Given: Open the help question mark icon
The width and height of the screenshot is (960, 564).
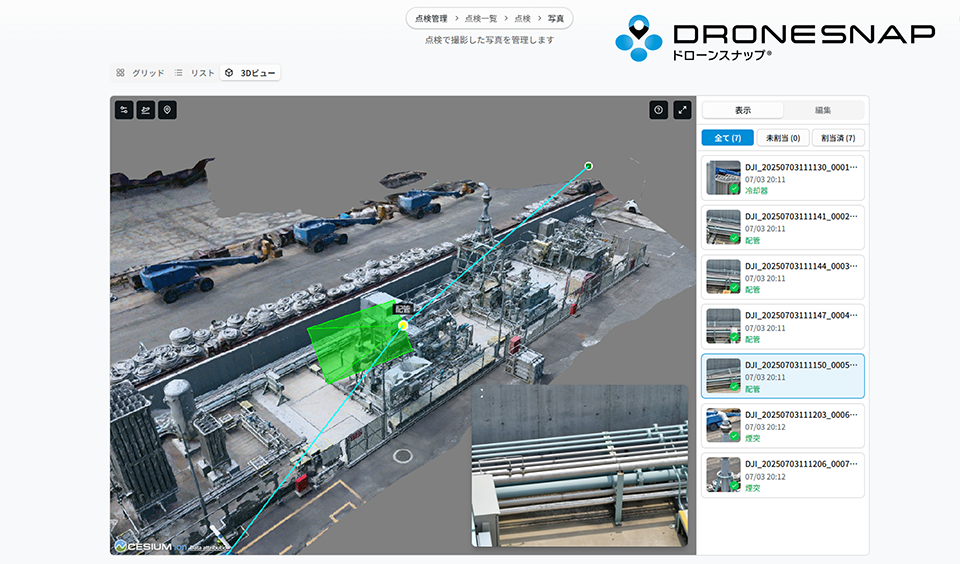Looking at the screenshot, I should (x=658, y=110).
